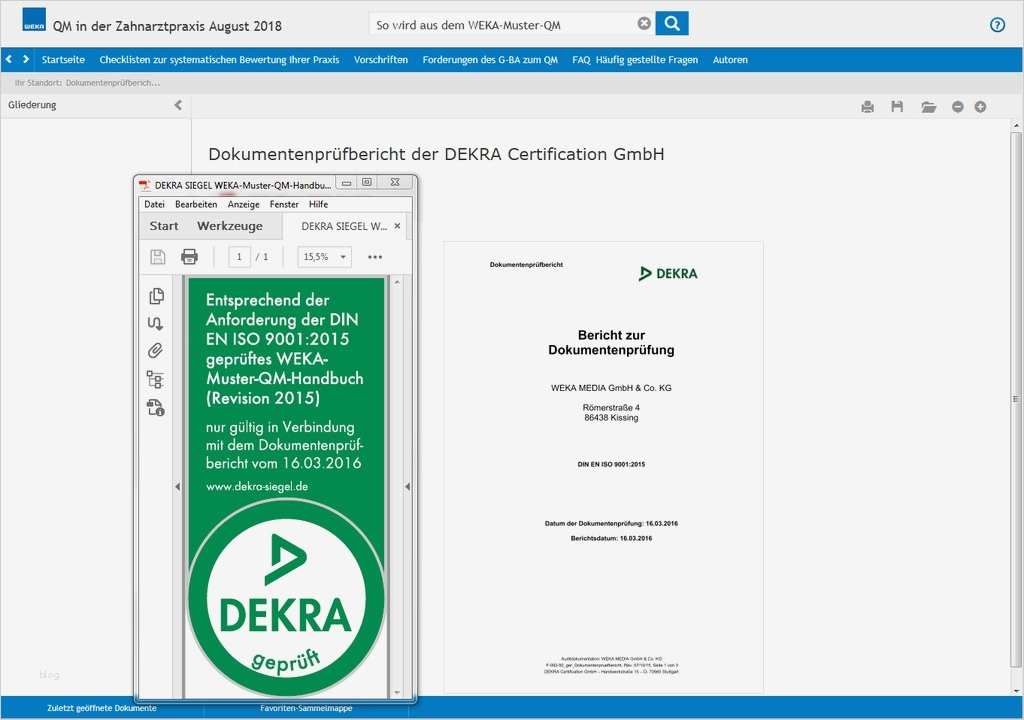Image resolution: width=1024 pixels, height=720 pixels.
Task: Clear the search field text
Action: [x=644, y=24]
